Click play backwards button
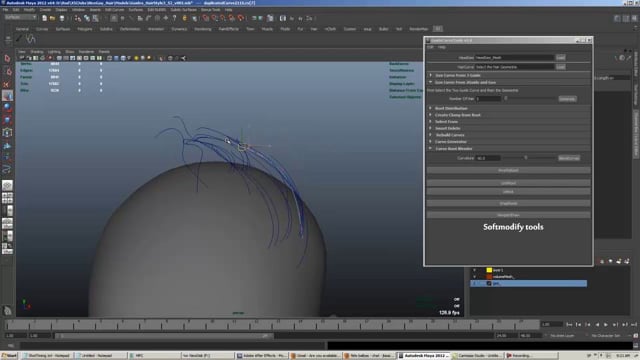The width and height of the screenshot is (640, 360). click(597, 324)
